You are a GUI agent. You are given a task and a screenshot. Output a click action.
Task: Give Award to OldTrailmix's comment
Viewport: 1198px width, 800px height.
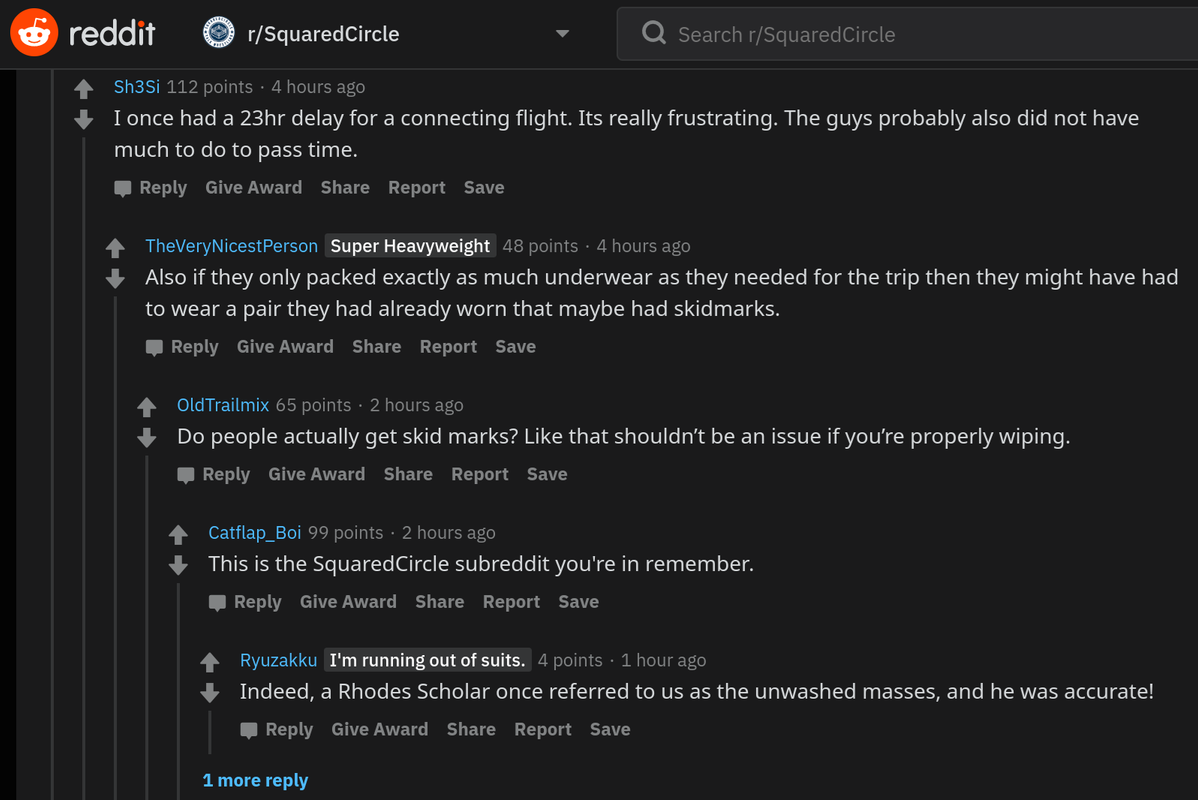click(x=316, y=474)
